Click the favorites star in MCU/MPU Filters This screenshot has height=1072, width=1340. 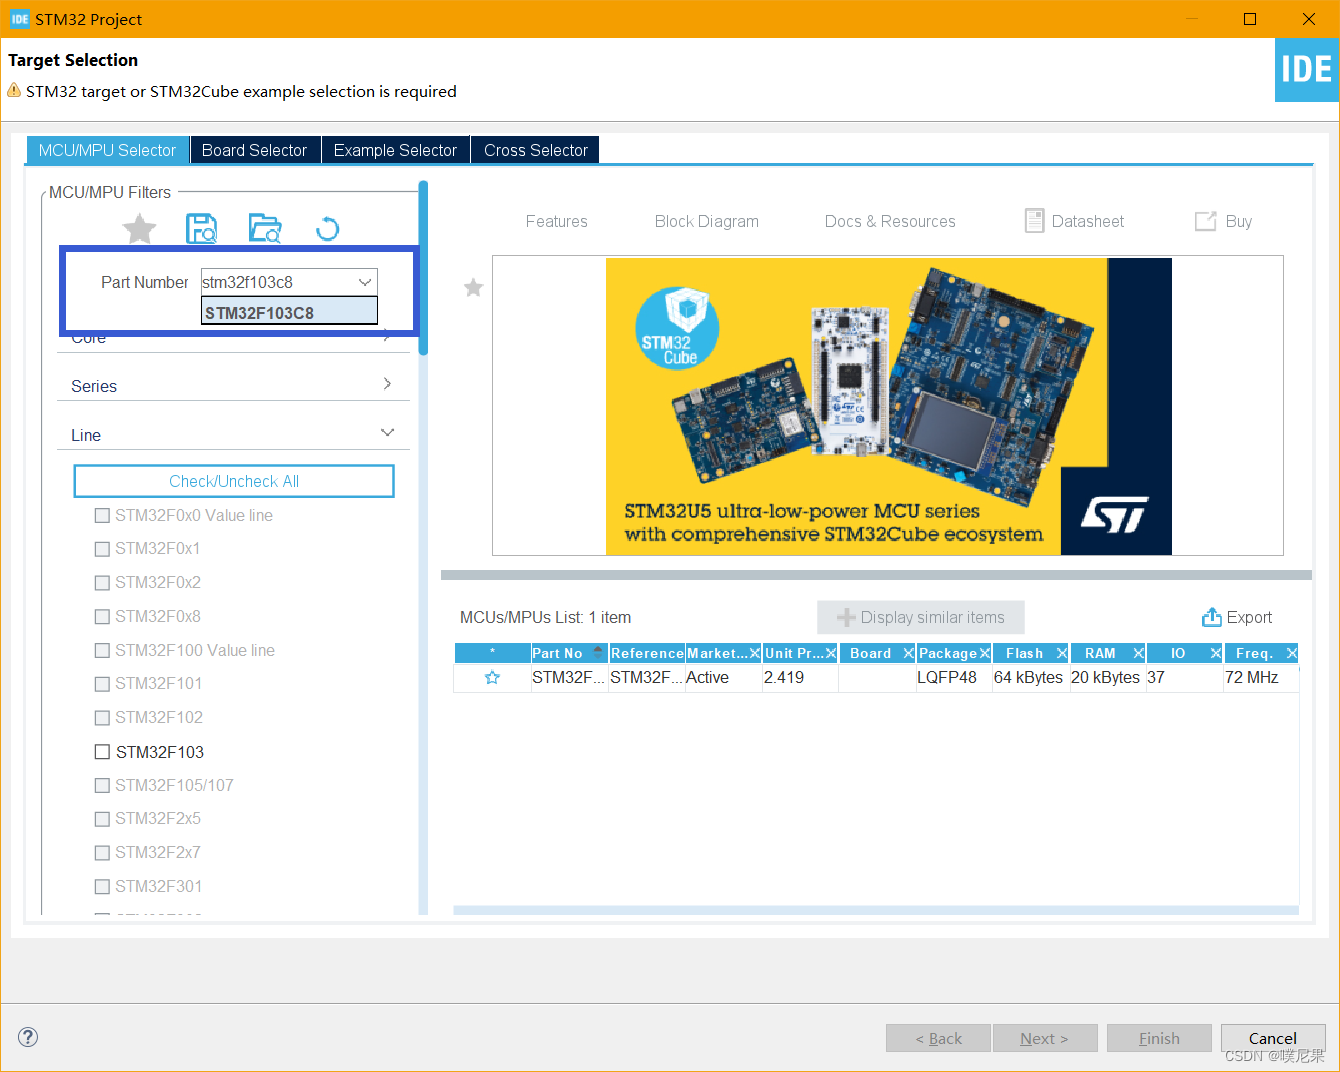(139, 228)
